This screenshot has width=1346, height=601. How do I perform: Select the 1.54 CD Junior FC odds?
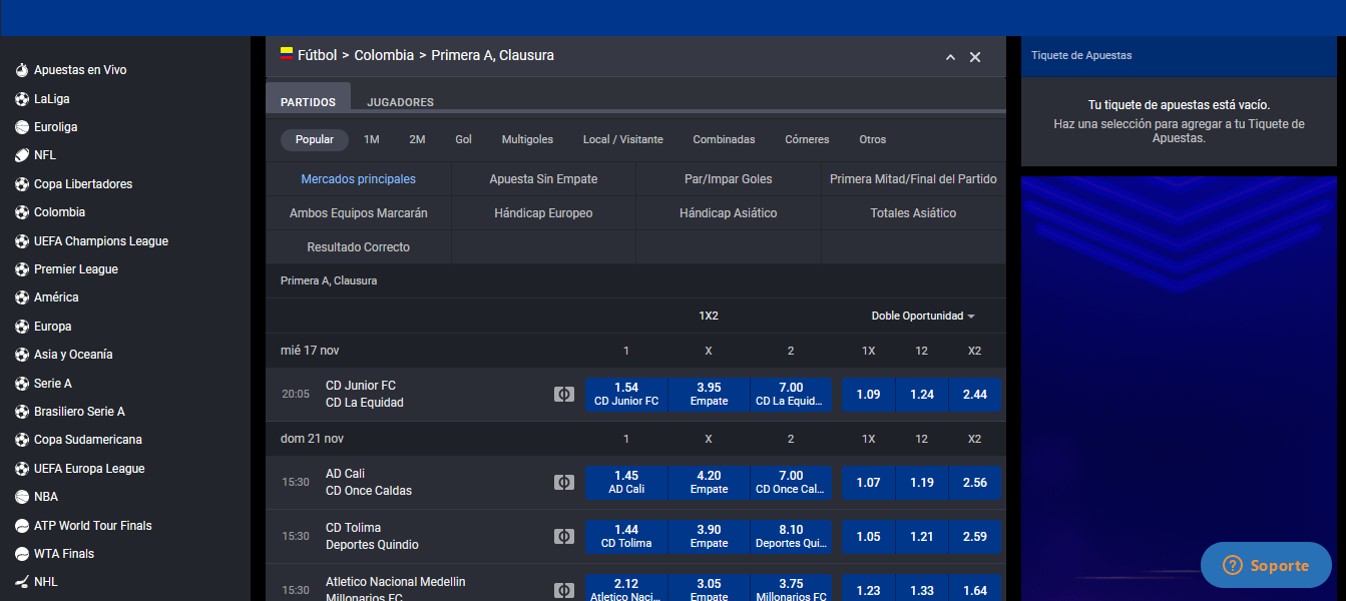(x=626, y=394)
